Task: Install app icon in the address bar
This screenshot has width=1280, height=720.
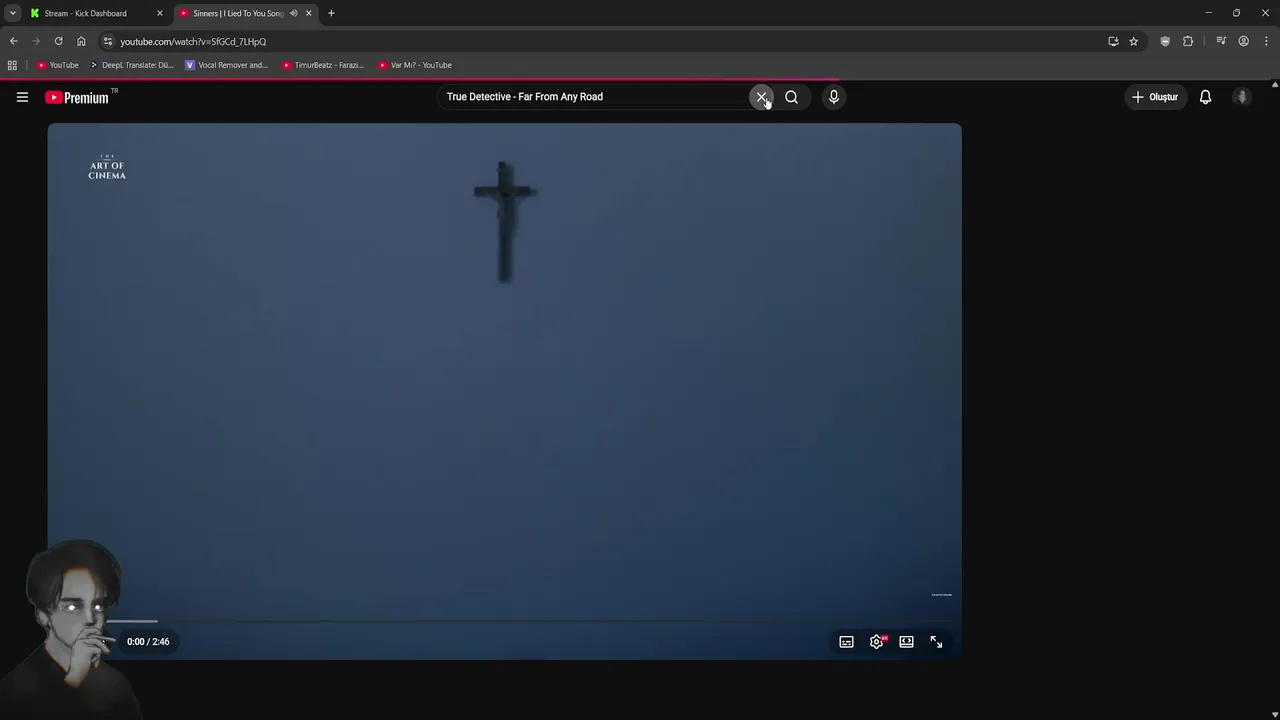Action: pyautogui.click(x=1113, y=41)
